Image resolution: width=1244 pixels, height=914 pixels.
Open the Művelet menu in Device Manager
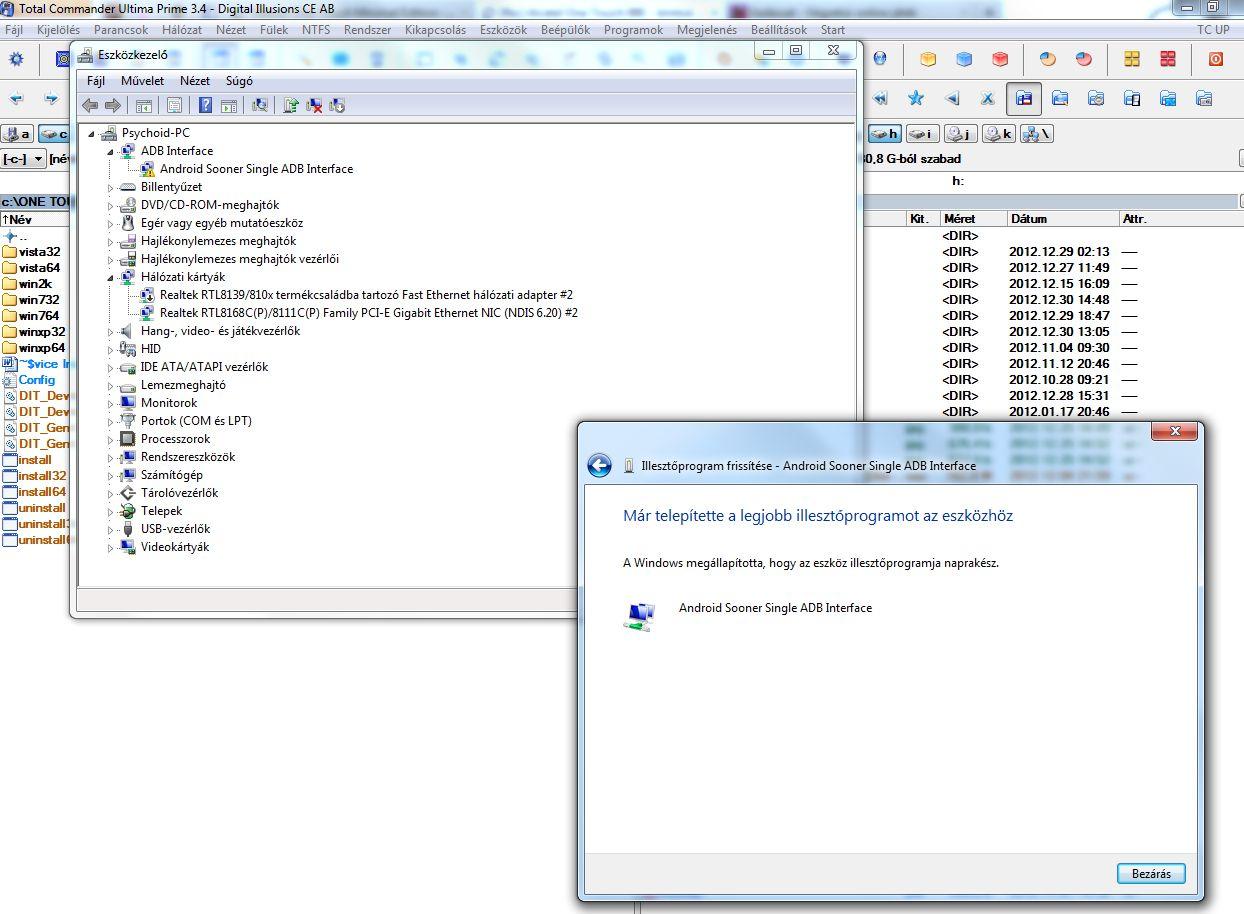(142, 81)
